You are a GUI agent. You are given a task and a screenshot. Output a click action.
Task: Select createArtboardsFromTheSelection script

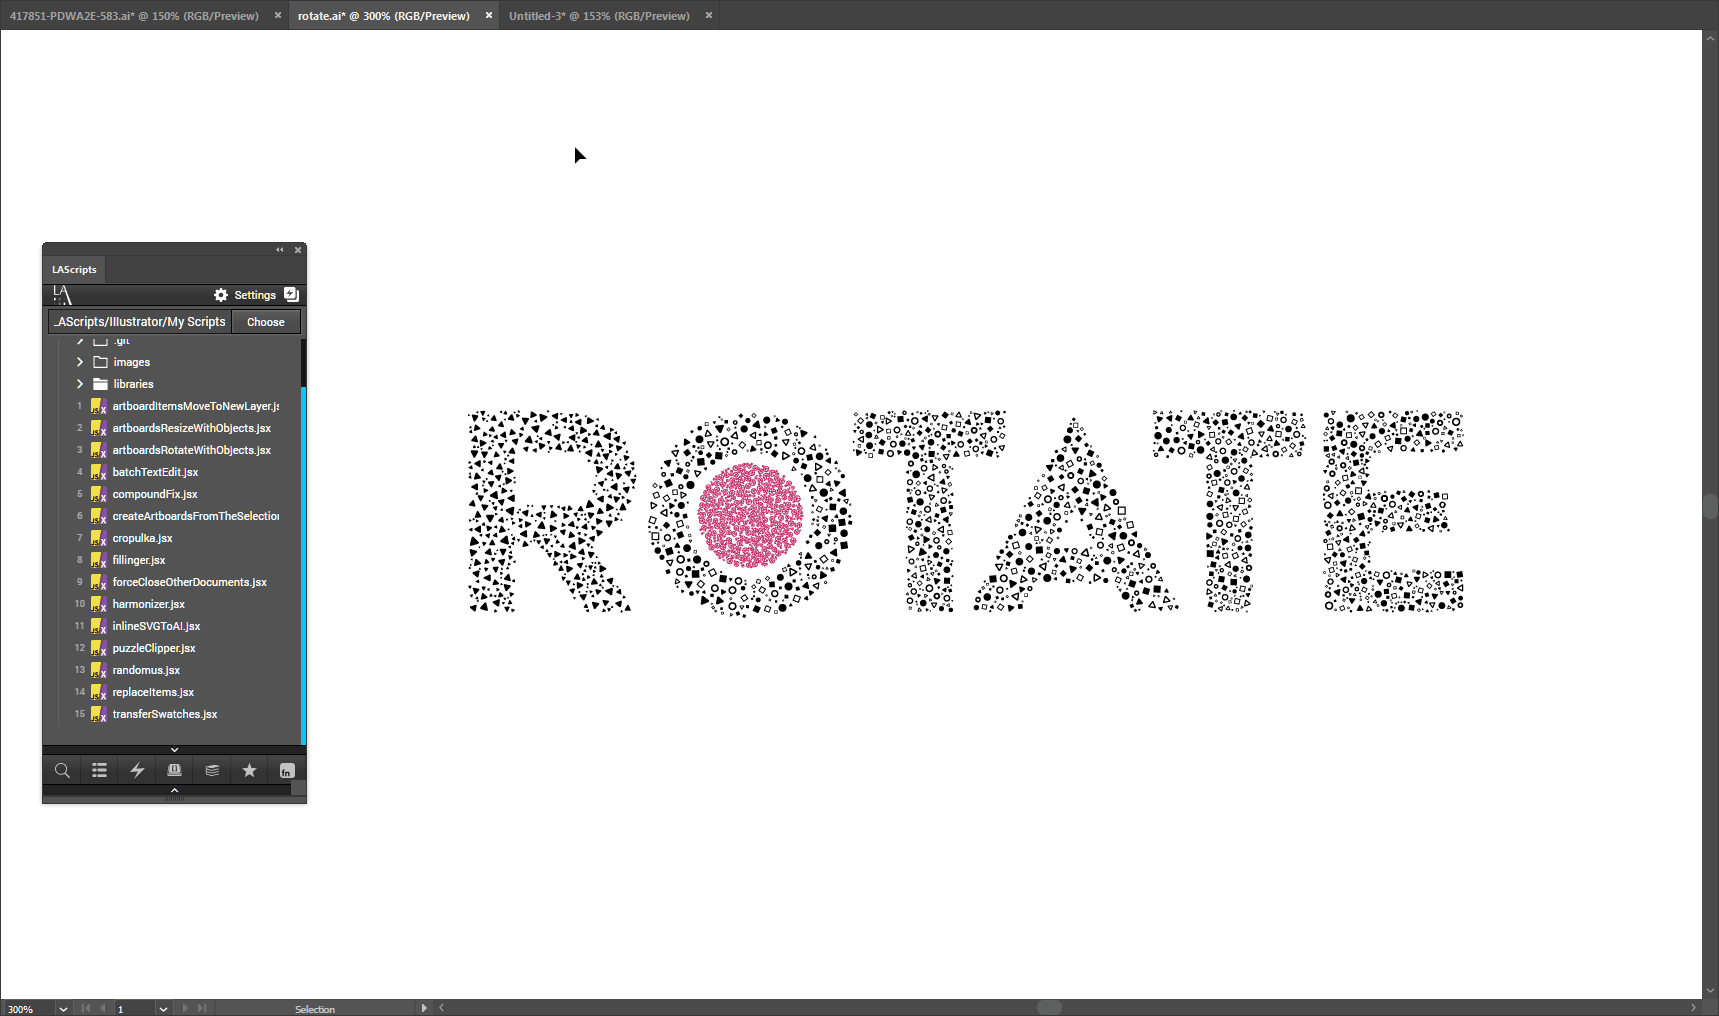pyautogui.click(x=172, y=516)
